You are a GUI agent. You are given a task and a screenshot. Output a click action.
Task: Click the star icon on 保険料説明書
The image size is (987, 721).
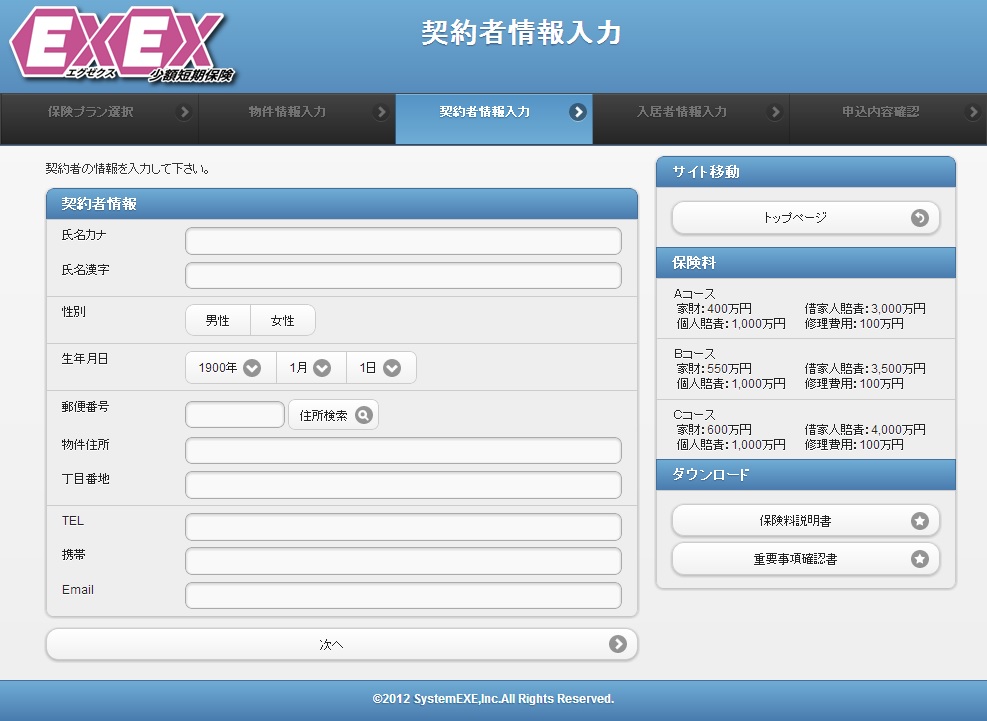click(920, 521)
